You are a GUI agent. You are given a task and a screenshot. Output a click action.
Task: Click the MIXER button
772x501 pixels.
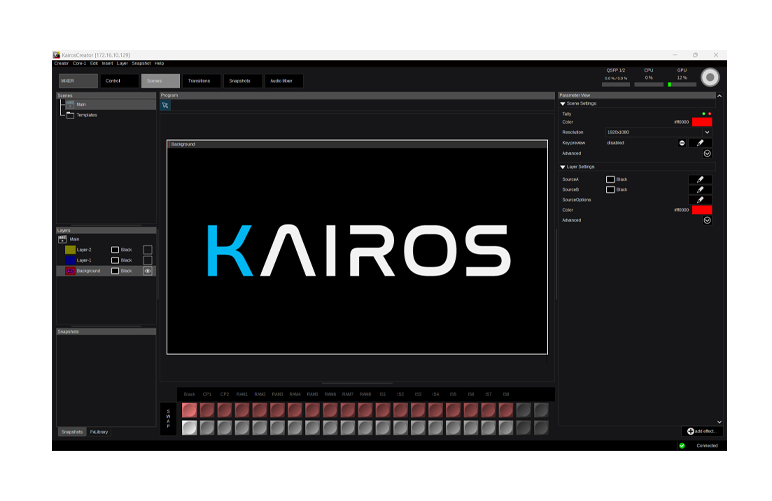pos(78,81)
